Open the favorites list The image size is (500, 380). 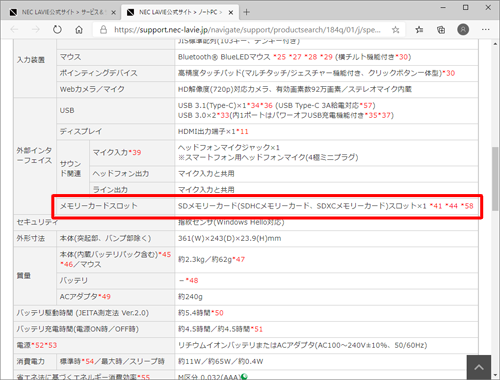pyautogui.click(x=419, y=30)
